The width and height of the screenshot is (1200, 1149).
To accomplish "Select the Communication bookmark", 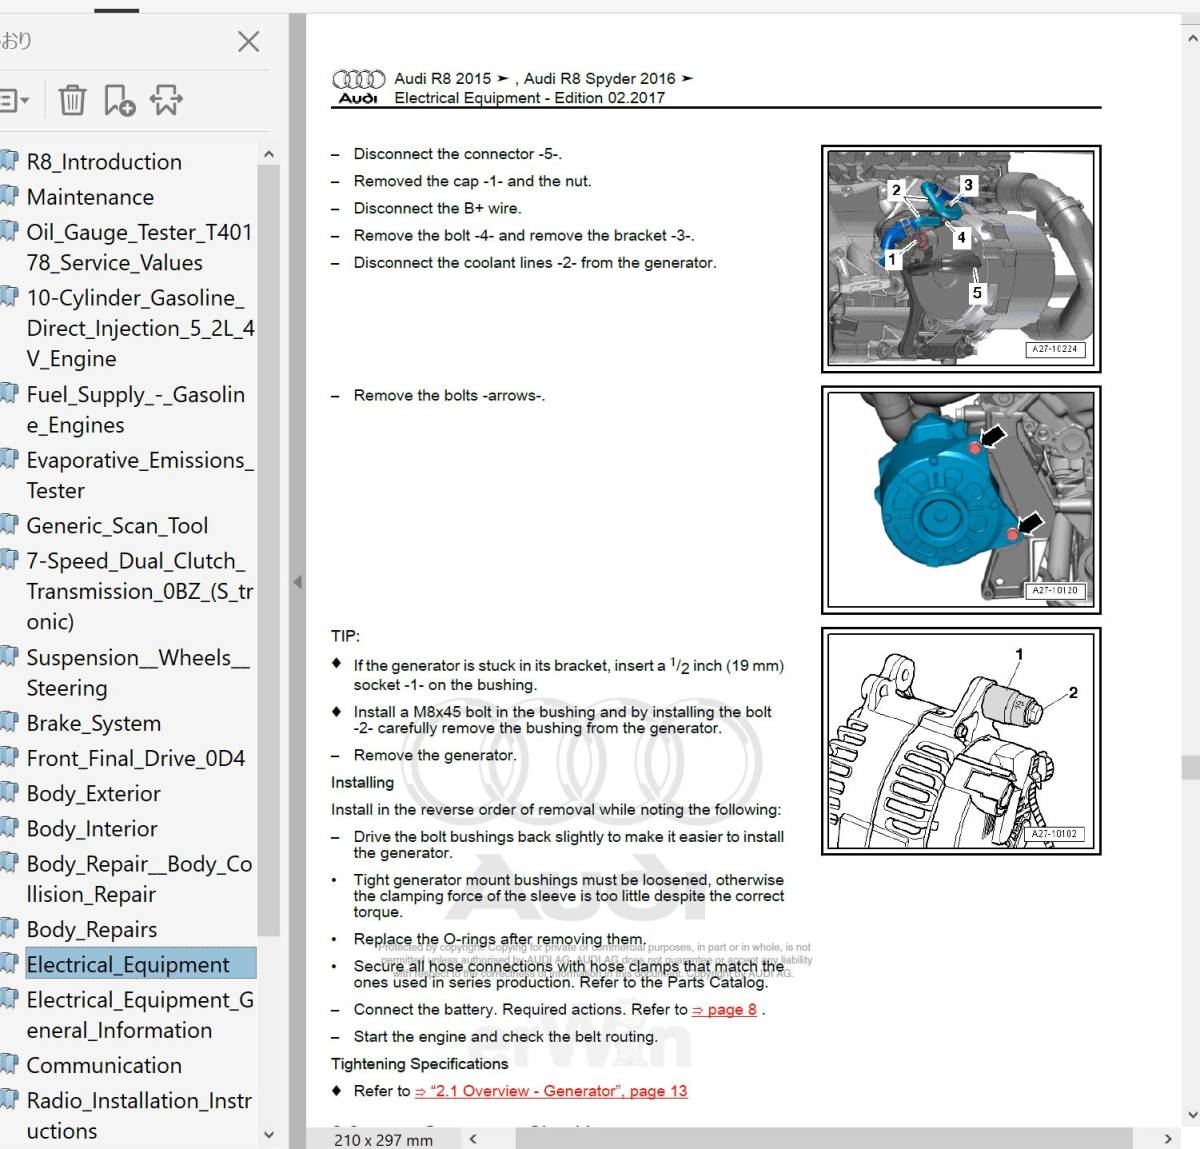I will coord(104,1066).
